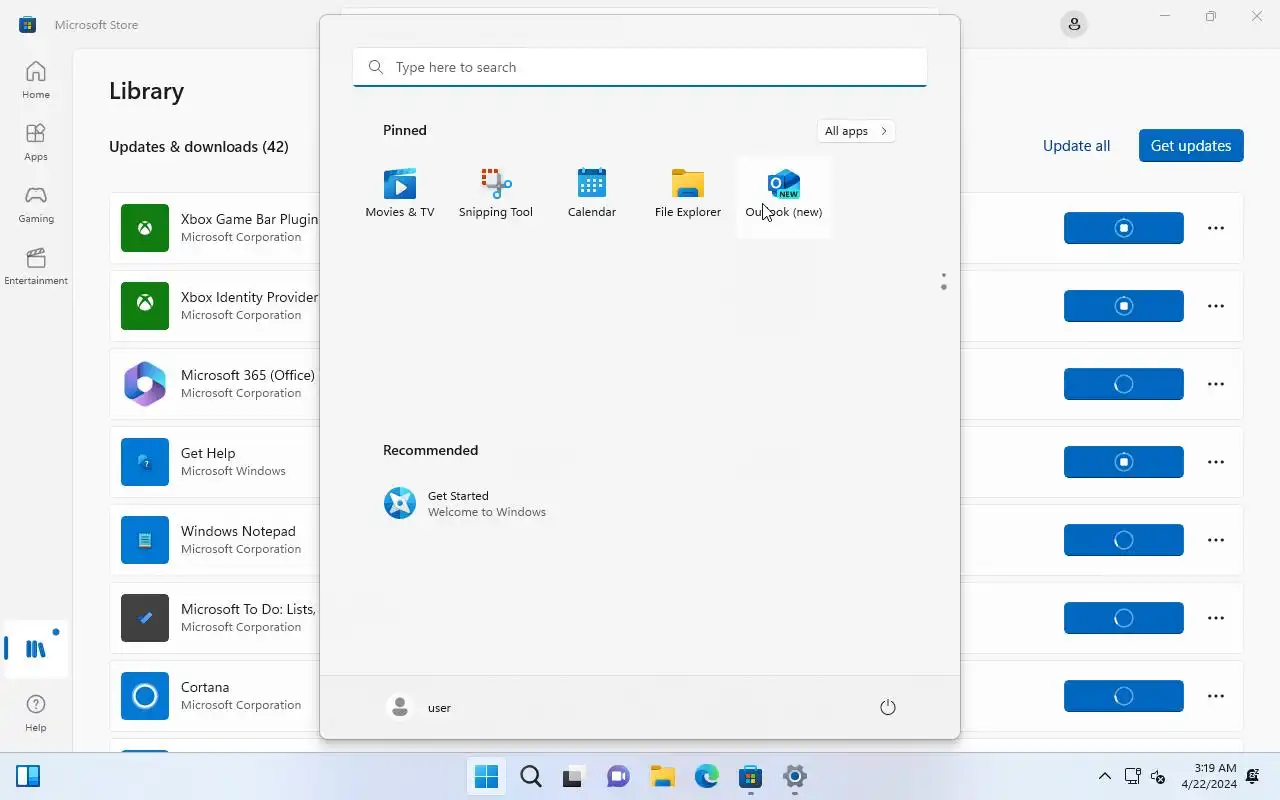Open the Store profile account icon
Viewport: 1280px width, 800px height.
[x=1074, y=24]
